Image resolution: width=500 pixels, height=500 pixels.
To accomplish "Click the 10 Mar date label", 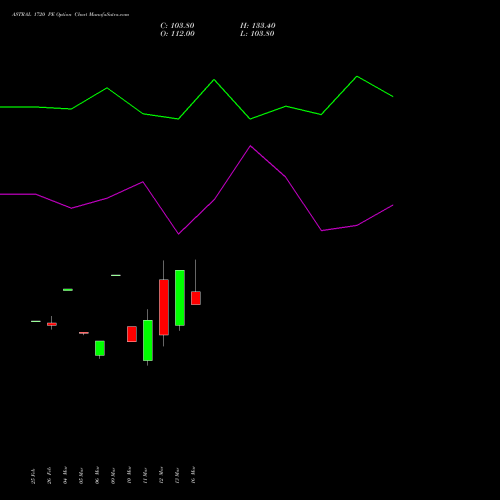I will pos(129,475).
